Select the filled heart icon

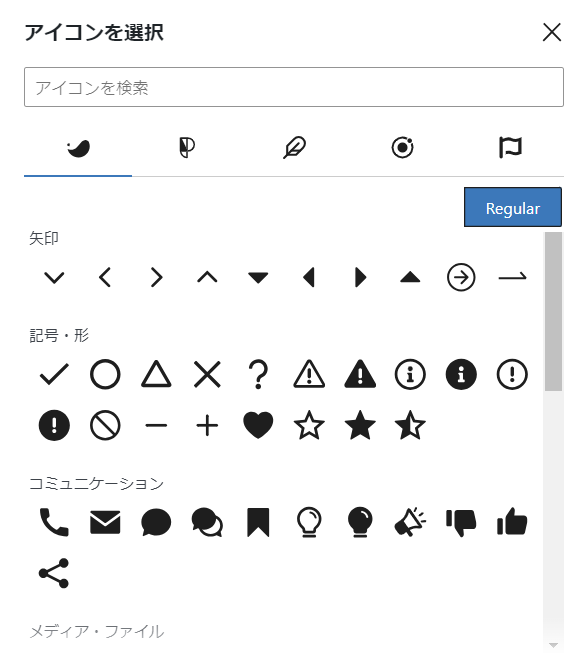pyautogui.click(x=258, y=425)
